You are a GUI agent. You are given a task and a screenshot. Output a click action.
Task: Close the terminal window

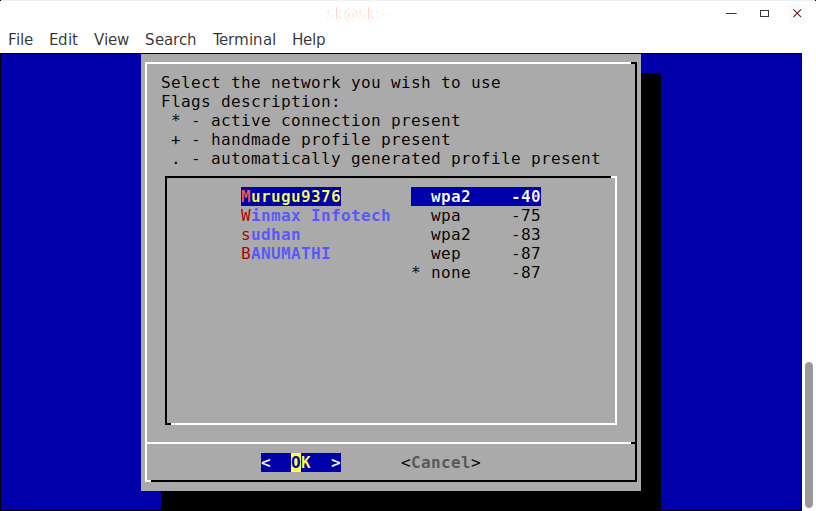coord(794,13)
